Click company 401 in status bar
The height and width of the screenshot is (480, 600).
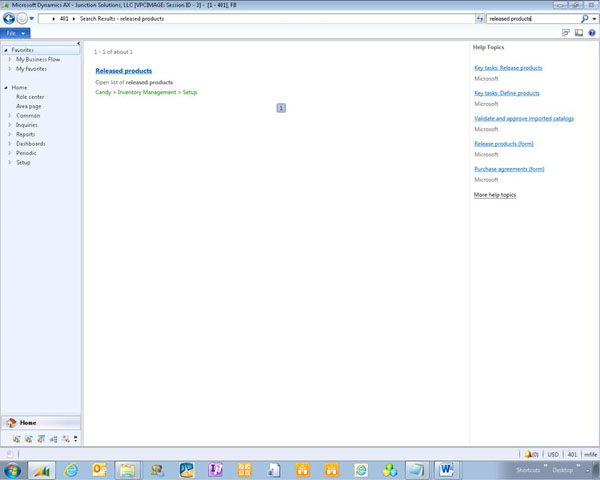click(572, 454)
